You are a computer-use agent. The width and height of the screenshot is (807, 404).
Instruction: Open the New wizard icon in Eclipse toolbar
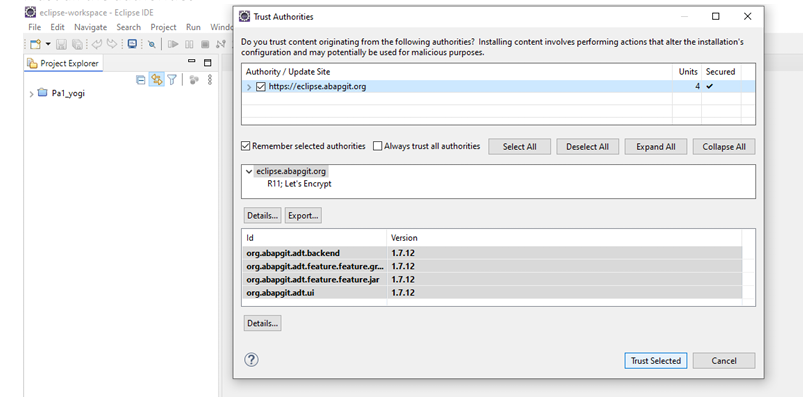35,44
